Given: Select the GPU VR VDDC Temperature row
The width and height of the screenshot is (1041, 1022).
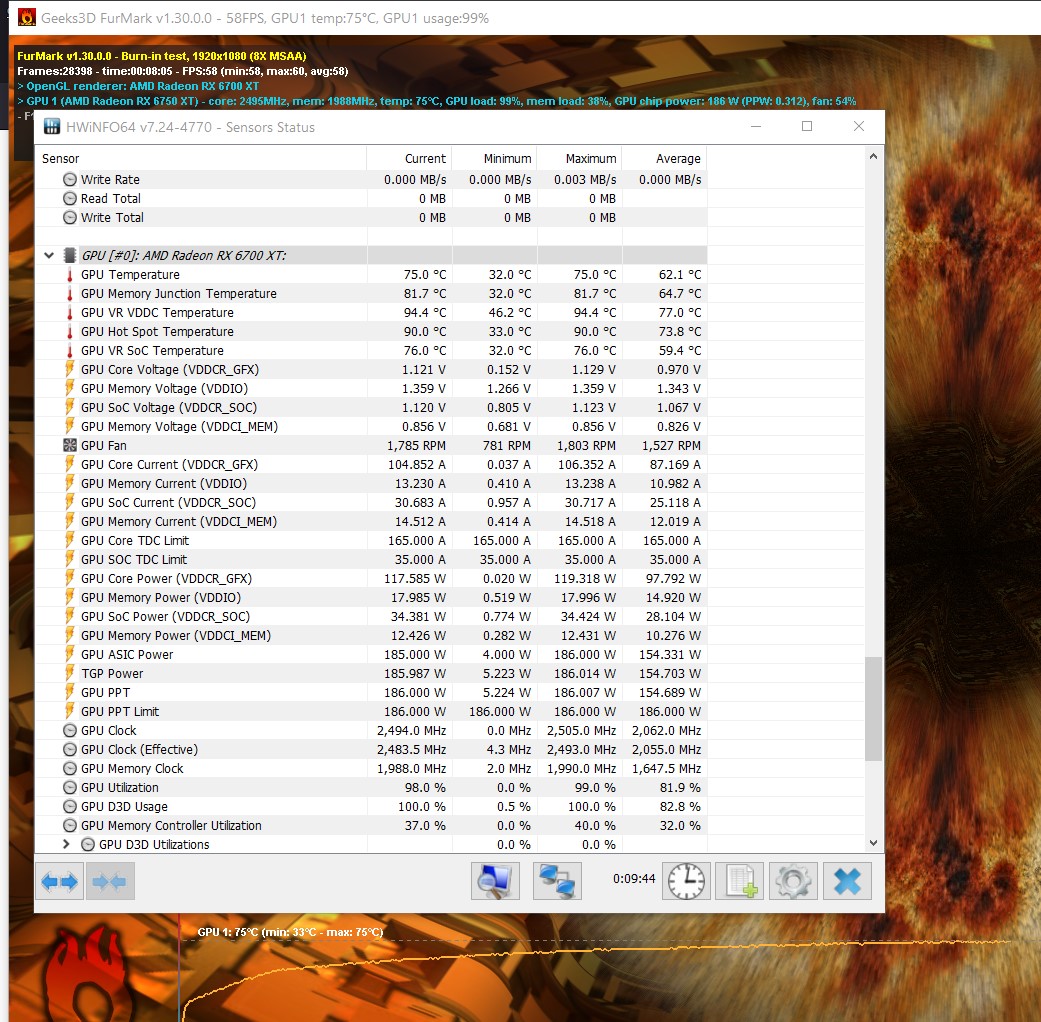Looking at the screenshot, I should [x=371, y=313].
